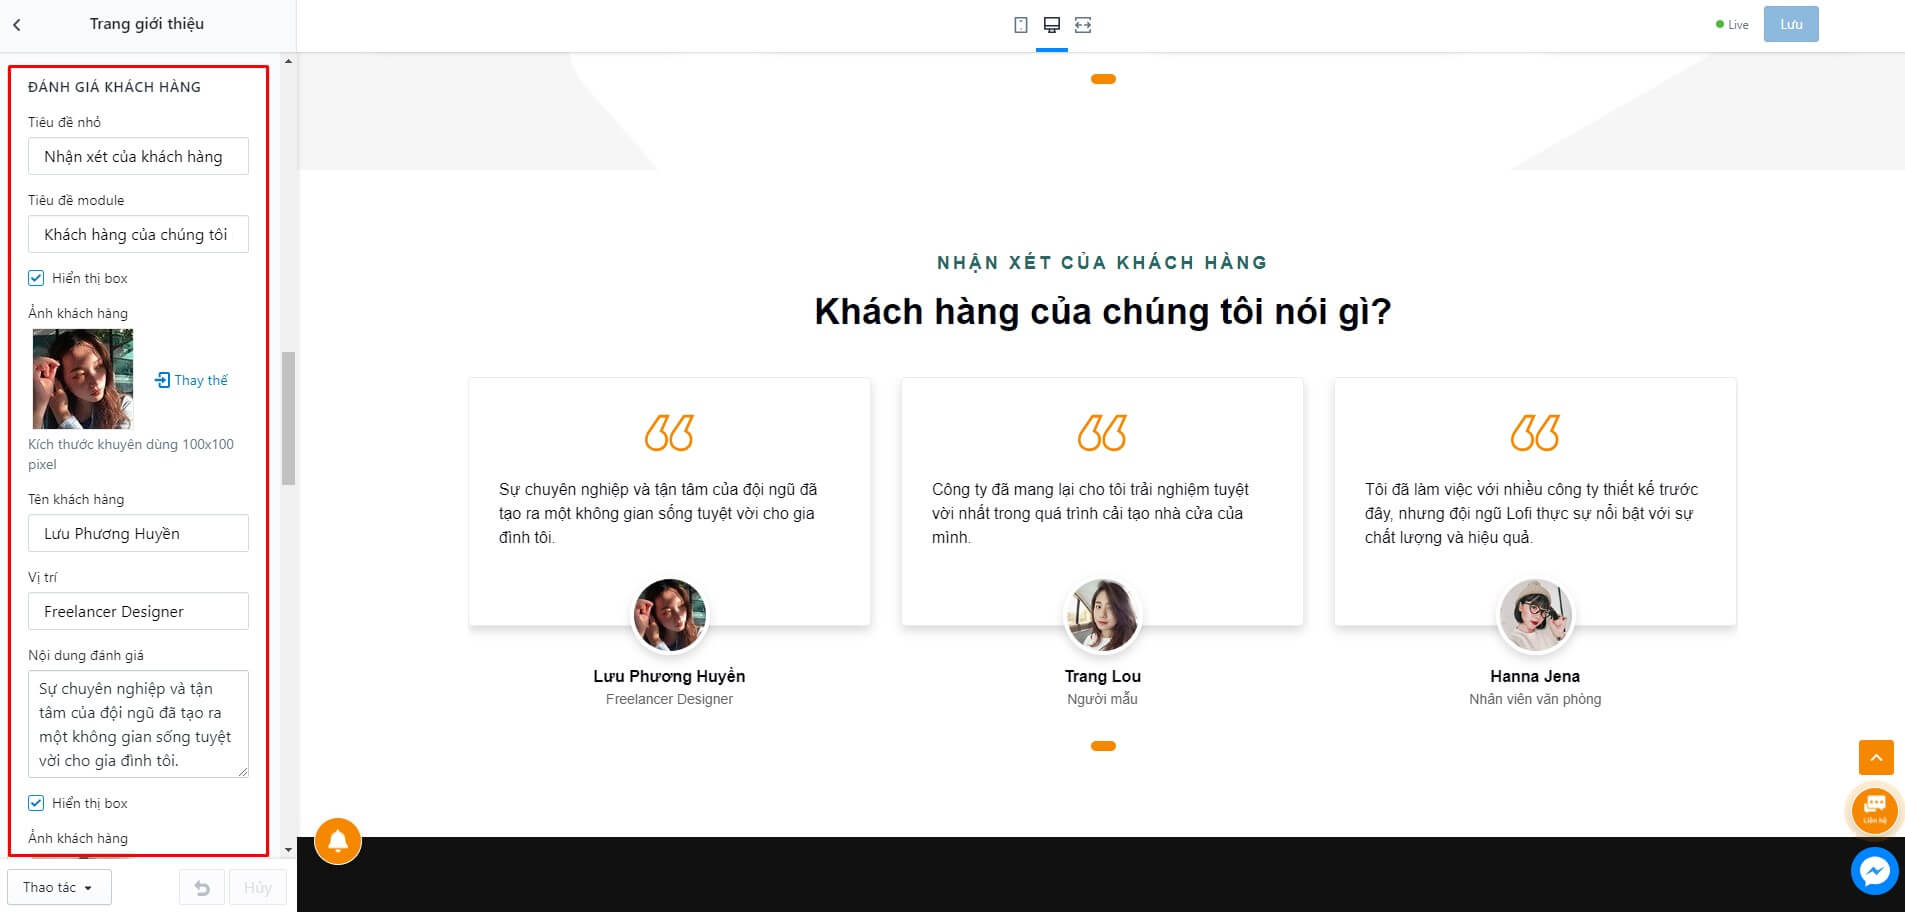Click the Hanna Jena name text
The image size is (1905, 912).
click(1535, 676)
